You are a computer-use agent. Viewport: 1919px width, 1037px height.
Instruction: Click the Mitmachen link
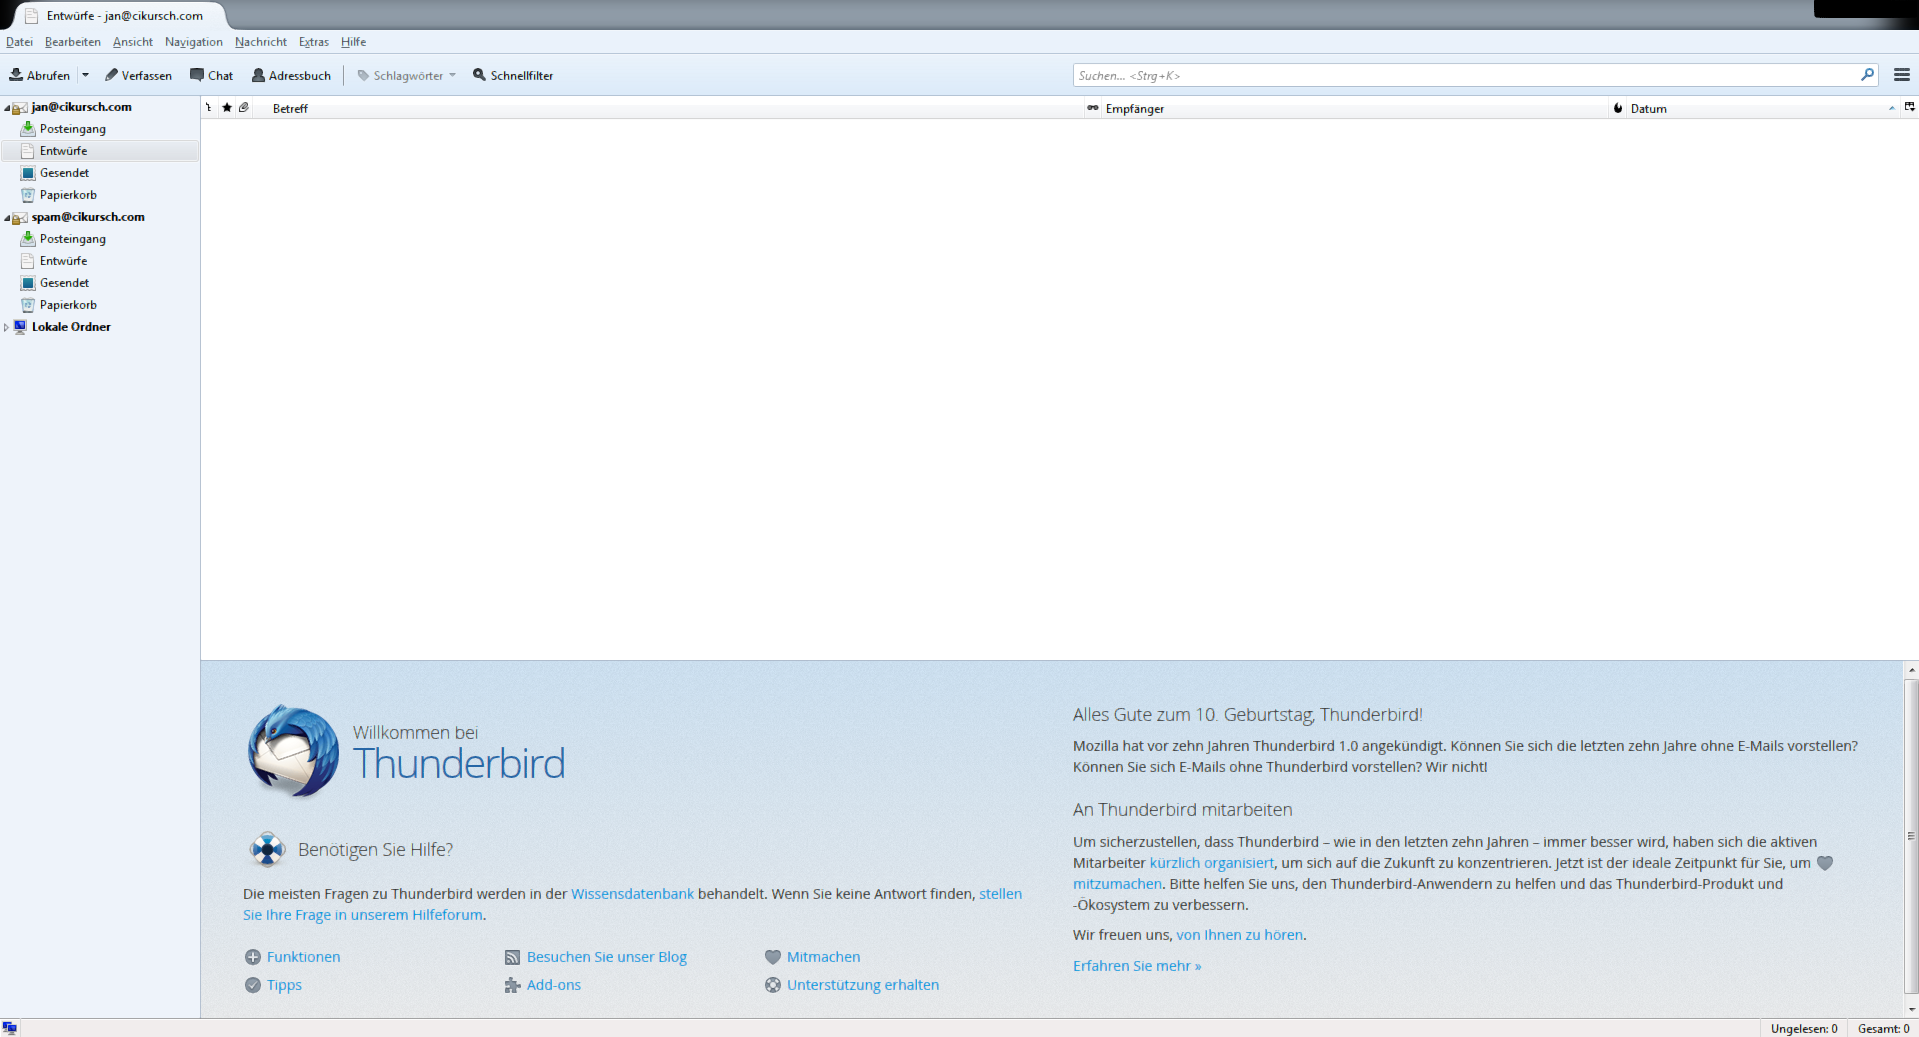823,957
